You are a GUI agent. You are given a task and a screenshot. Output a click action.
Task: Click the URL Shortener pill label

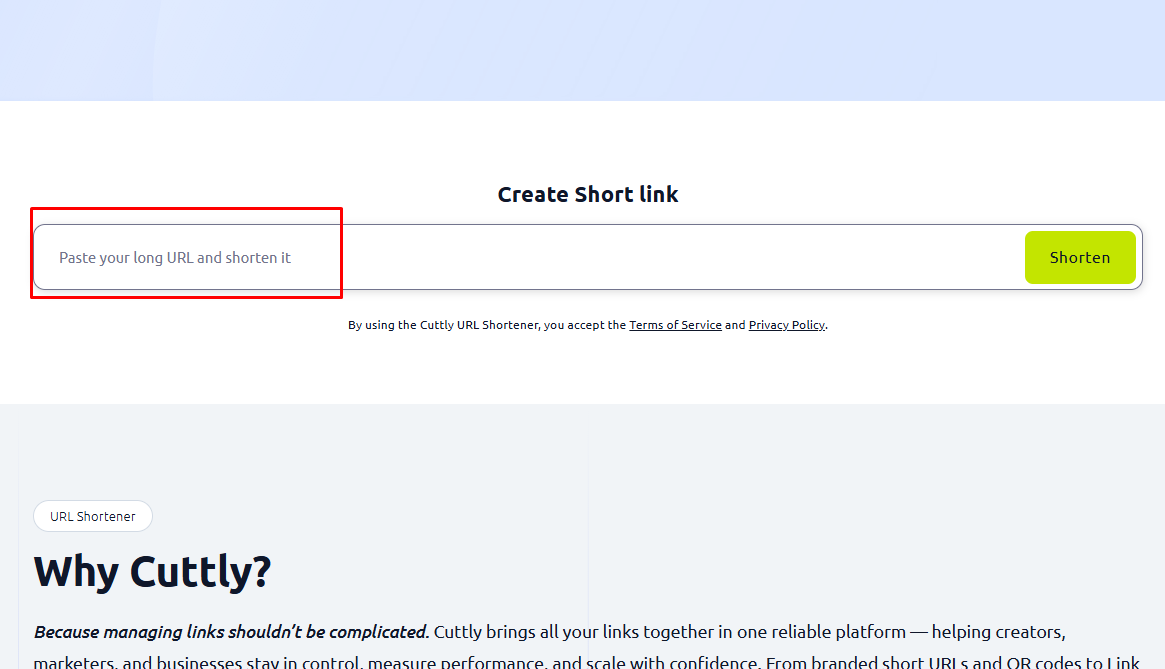tap(92, 516)
